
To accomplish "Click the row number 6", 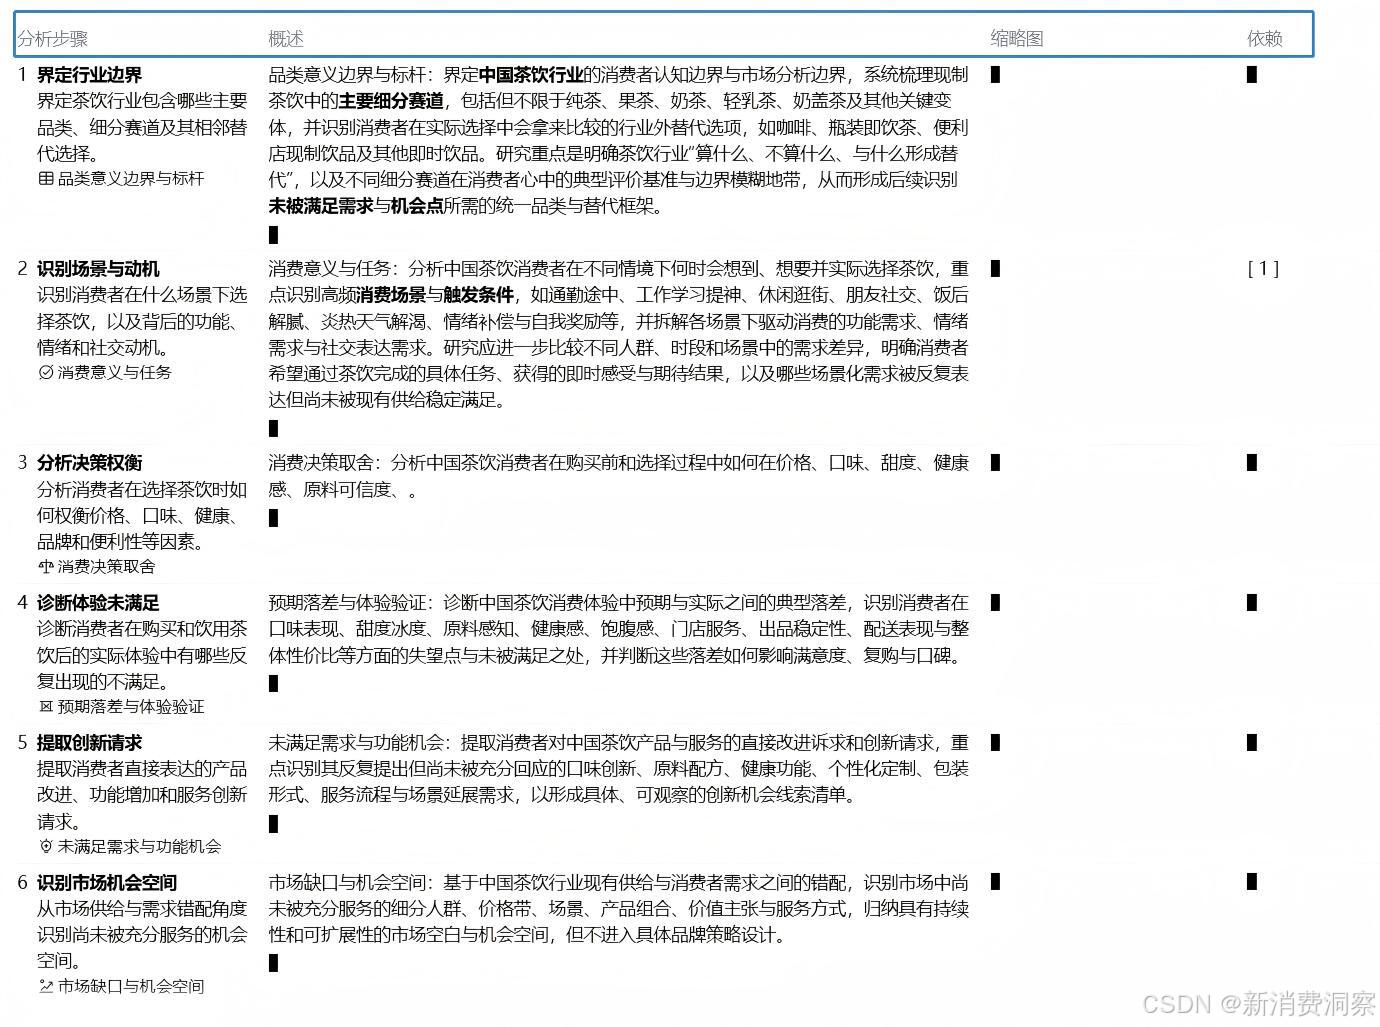I will pos(23,883).
